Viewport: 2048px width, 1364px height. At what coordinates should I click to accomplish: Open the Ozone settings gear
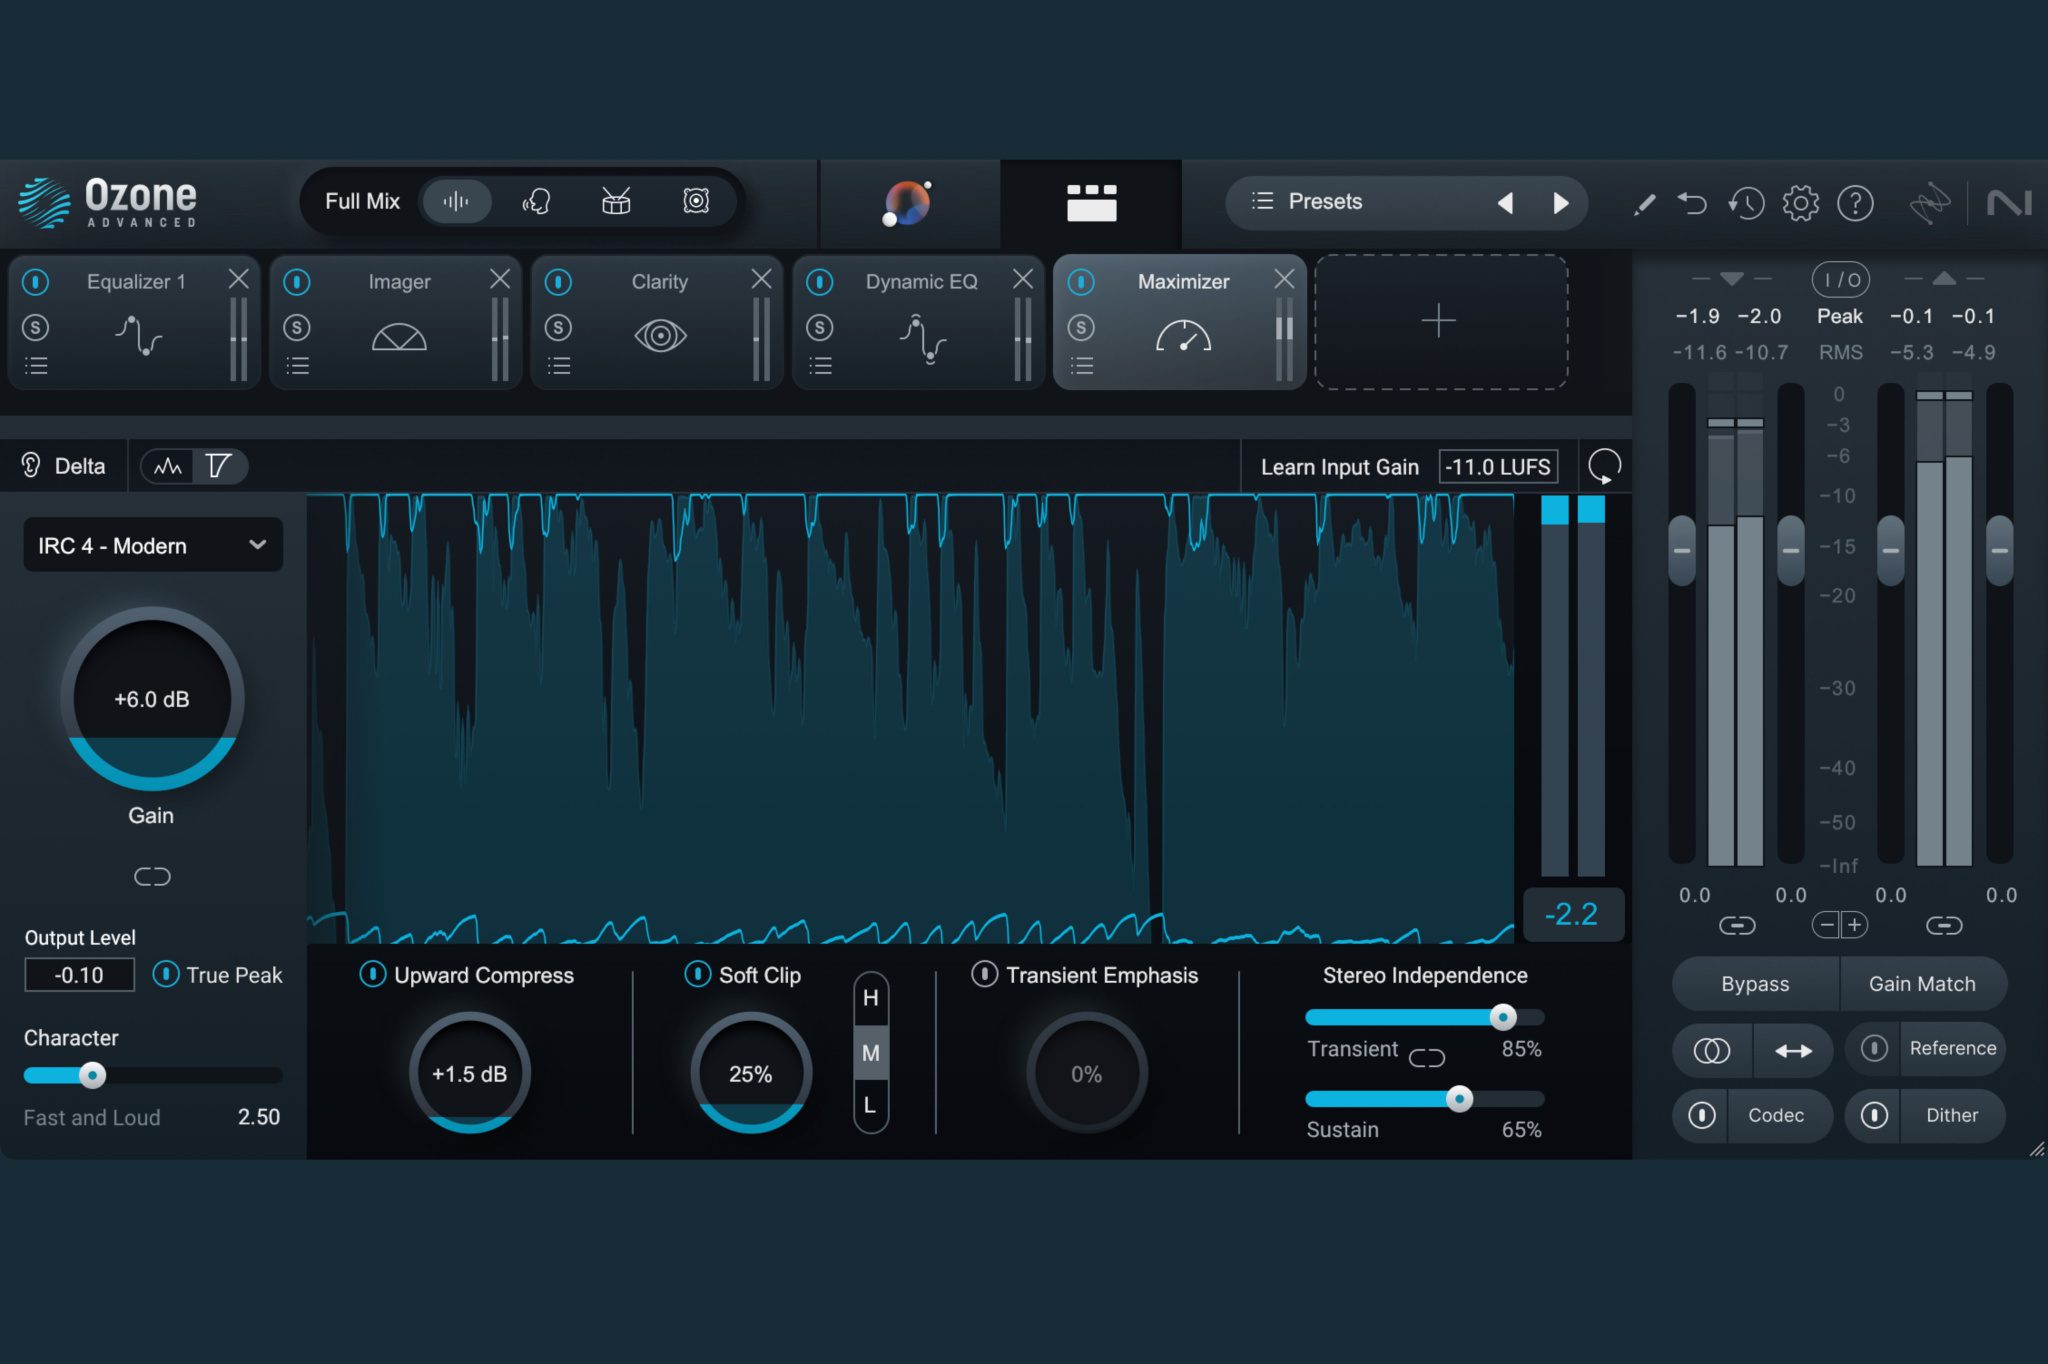click(x=1801, y=202)
